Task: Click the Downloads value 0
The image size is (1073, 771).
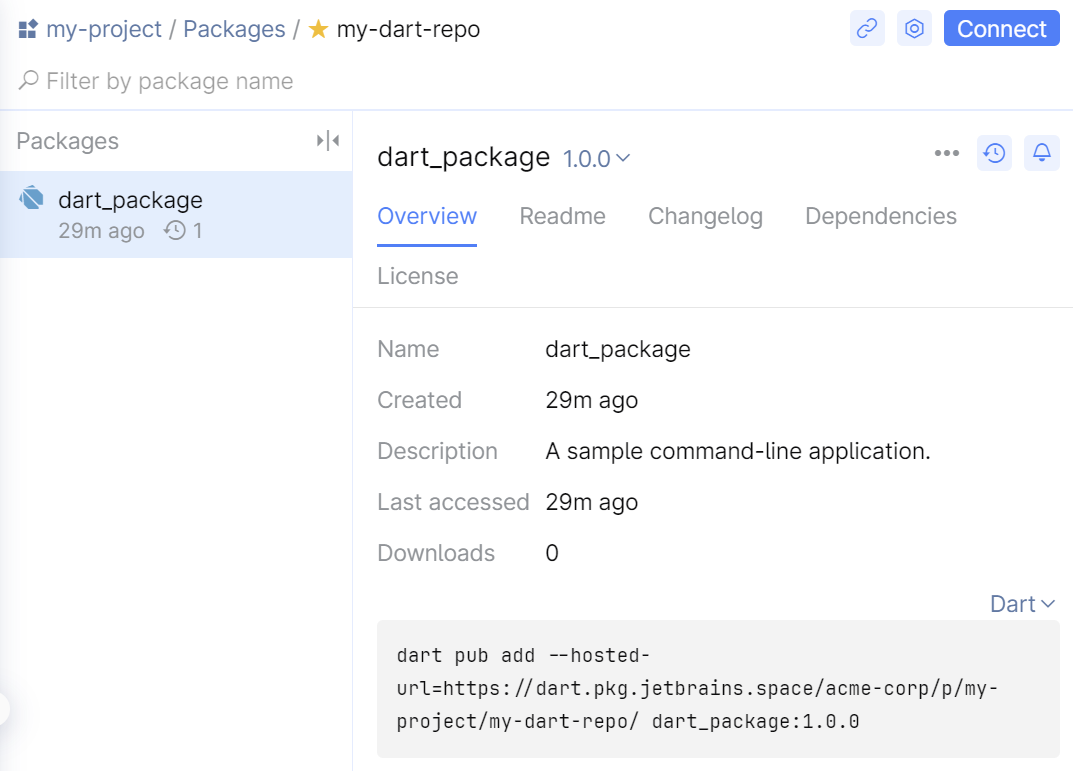Action: (x=552, y=553)
